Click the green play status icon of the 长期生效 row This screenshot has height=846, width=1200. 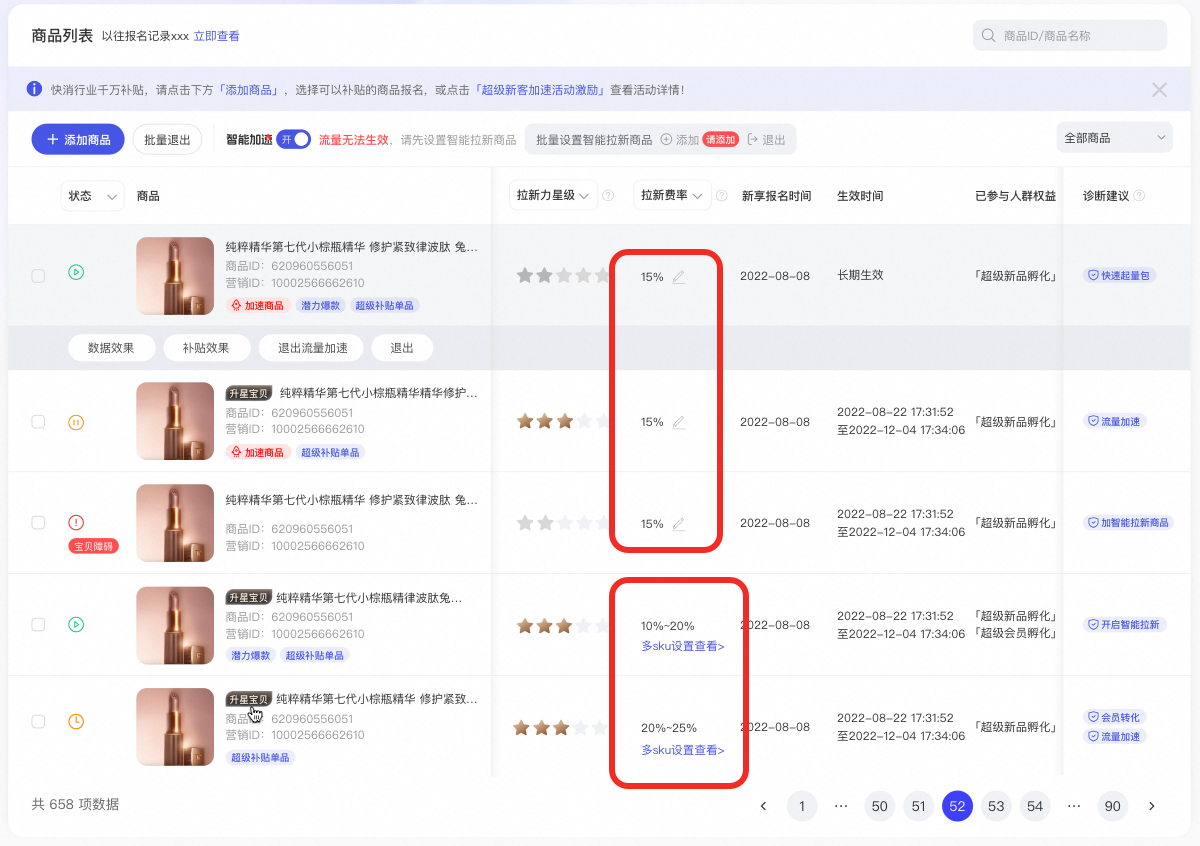(76, 272)
